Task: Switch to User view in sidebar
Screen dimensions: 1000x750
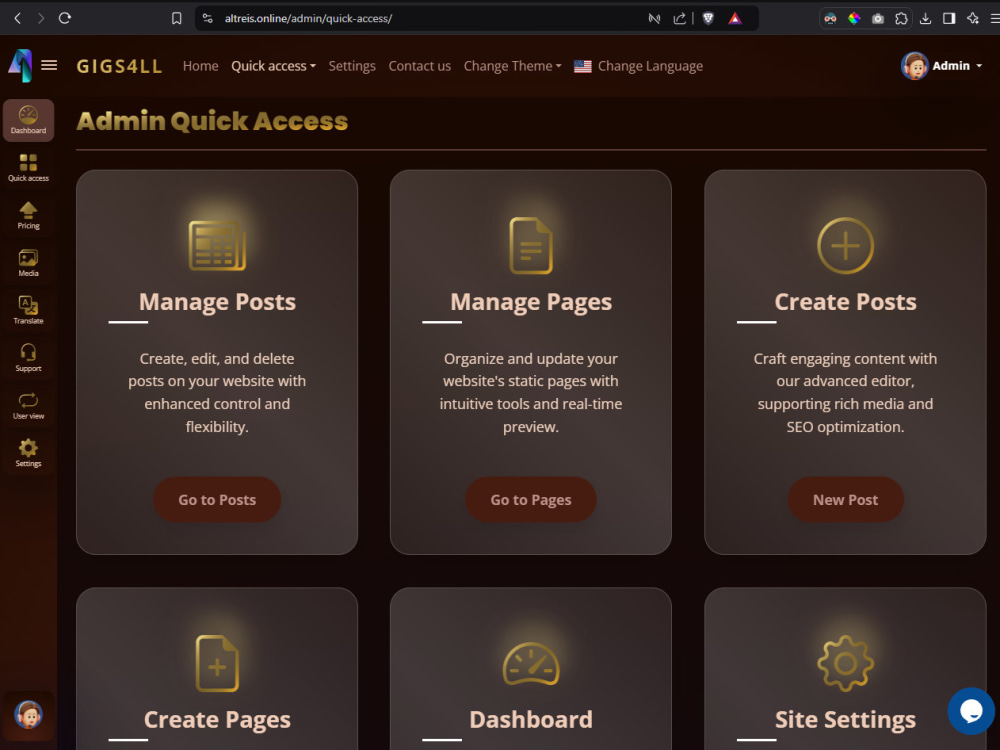Action: [28, 406]
